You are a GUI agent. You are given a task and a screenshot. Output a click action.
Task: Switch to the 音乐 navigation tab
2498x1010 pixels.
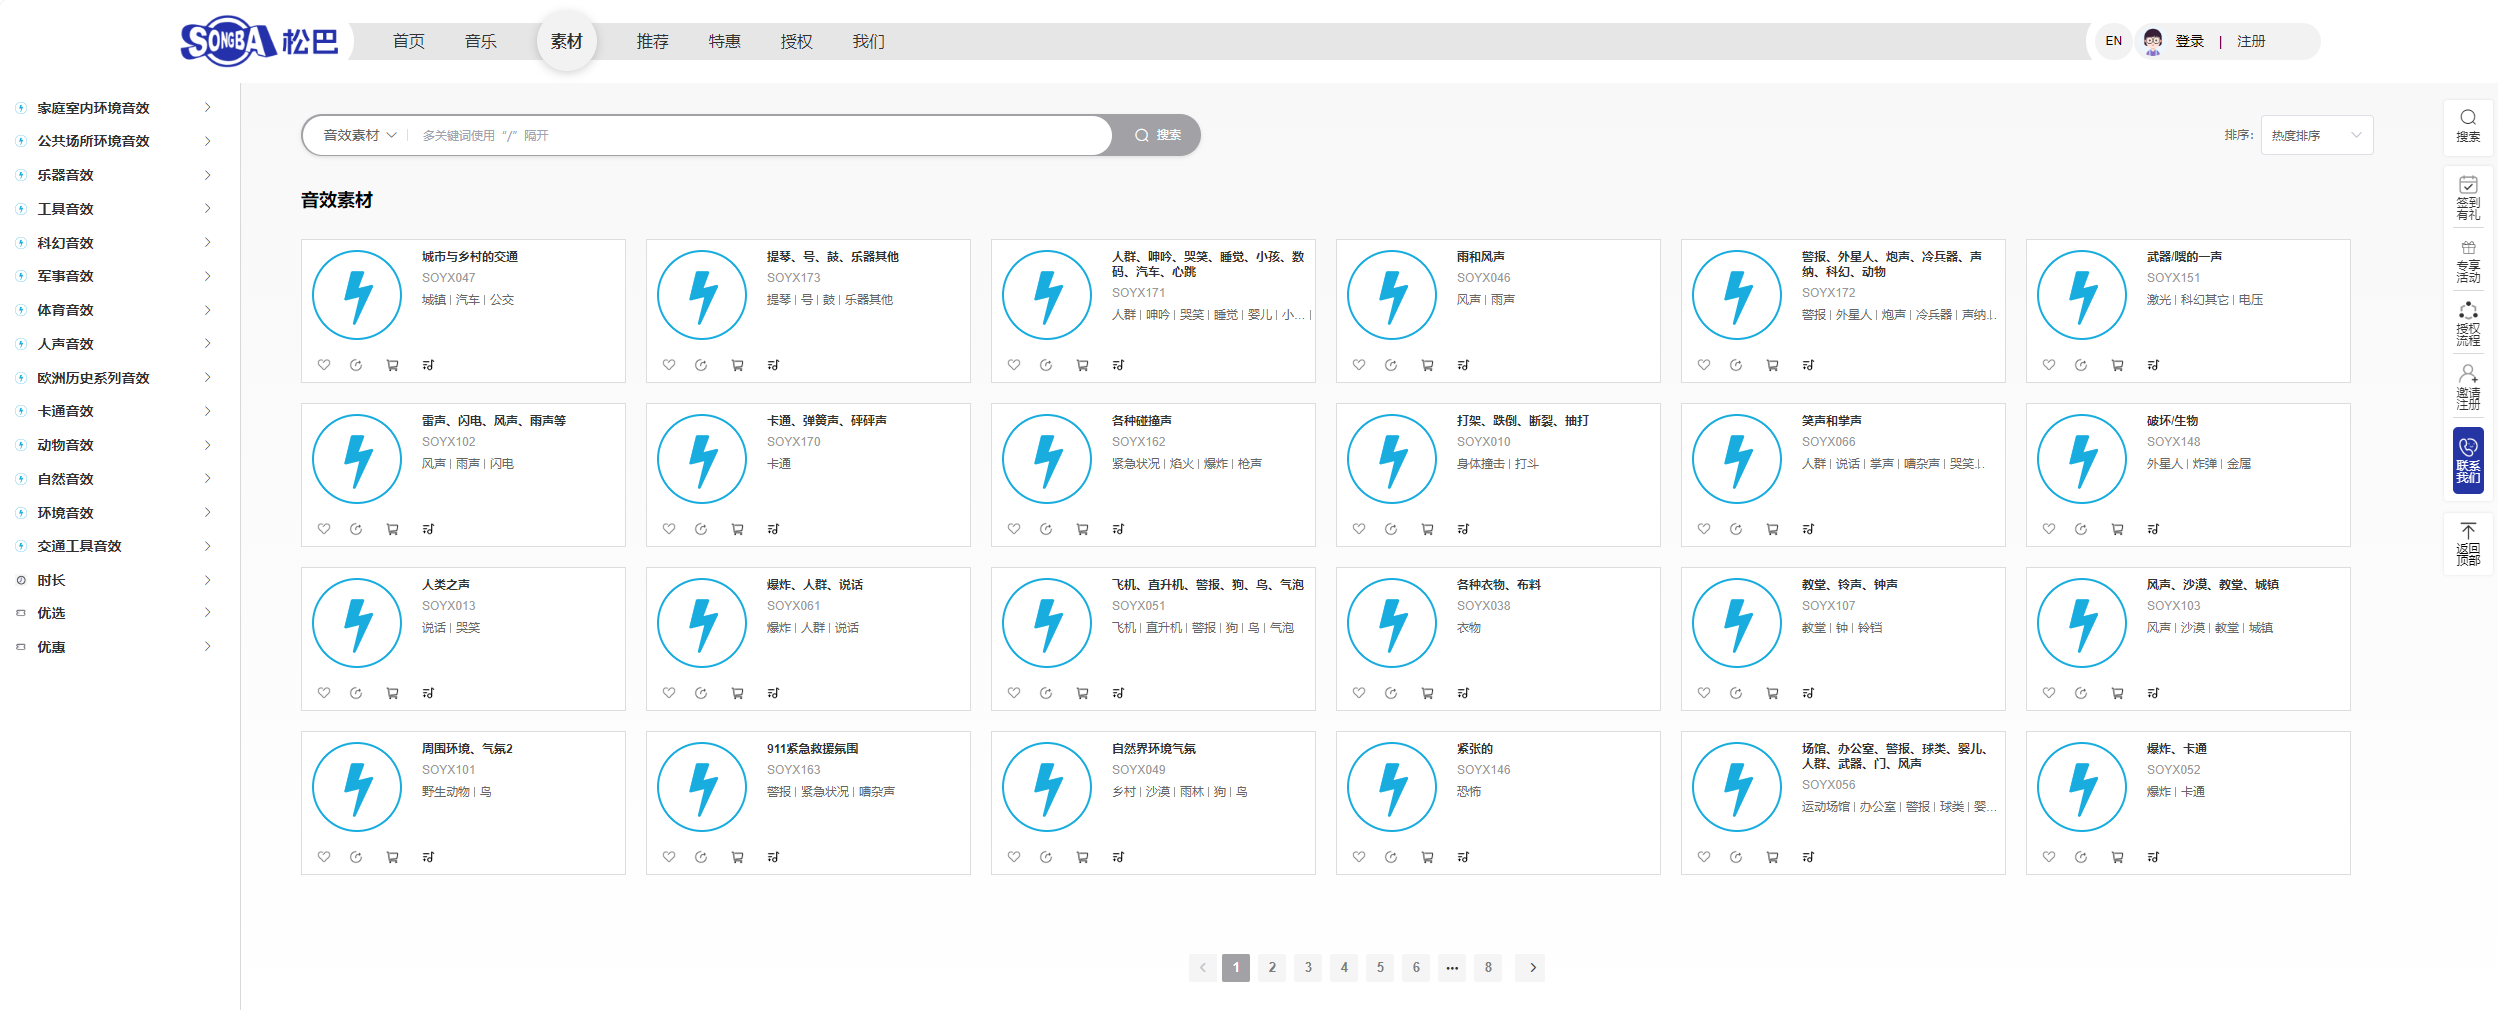(481, 41)
